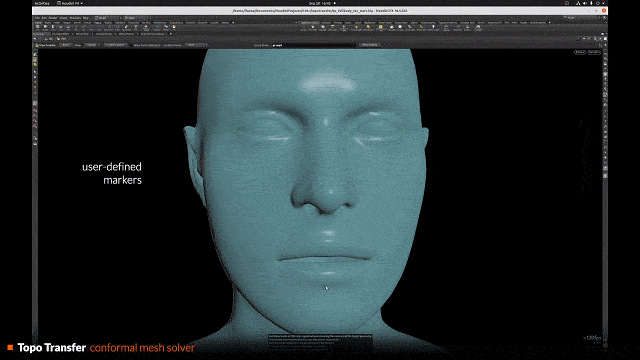
Task: Select the Sphere shelf tool
Action: [45, 27]
